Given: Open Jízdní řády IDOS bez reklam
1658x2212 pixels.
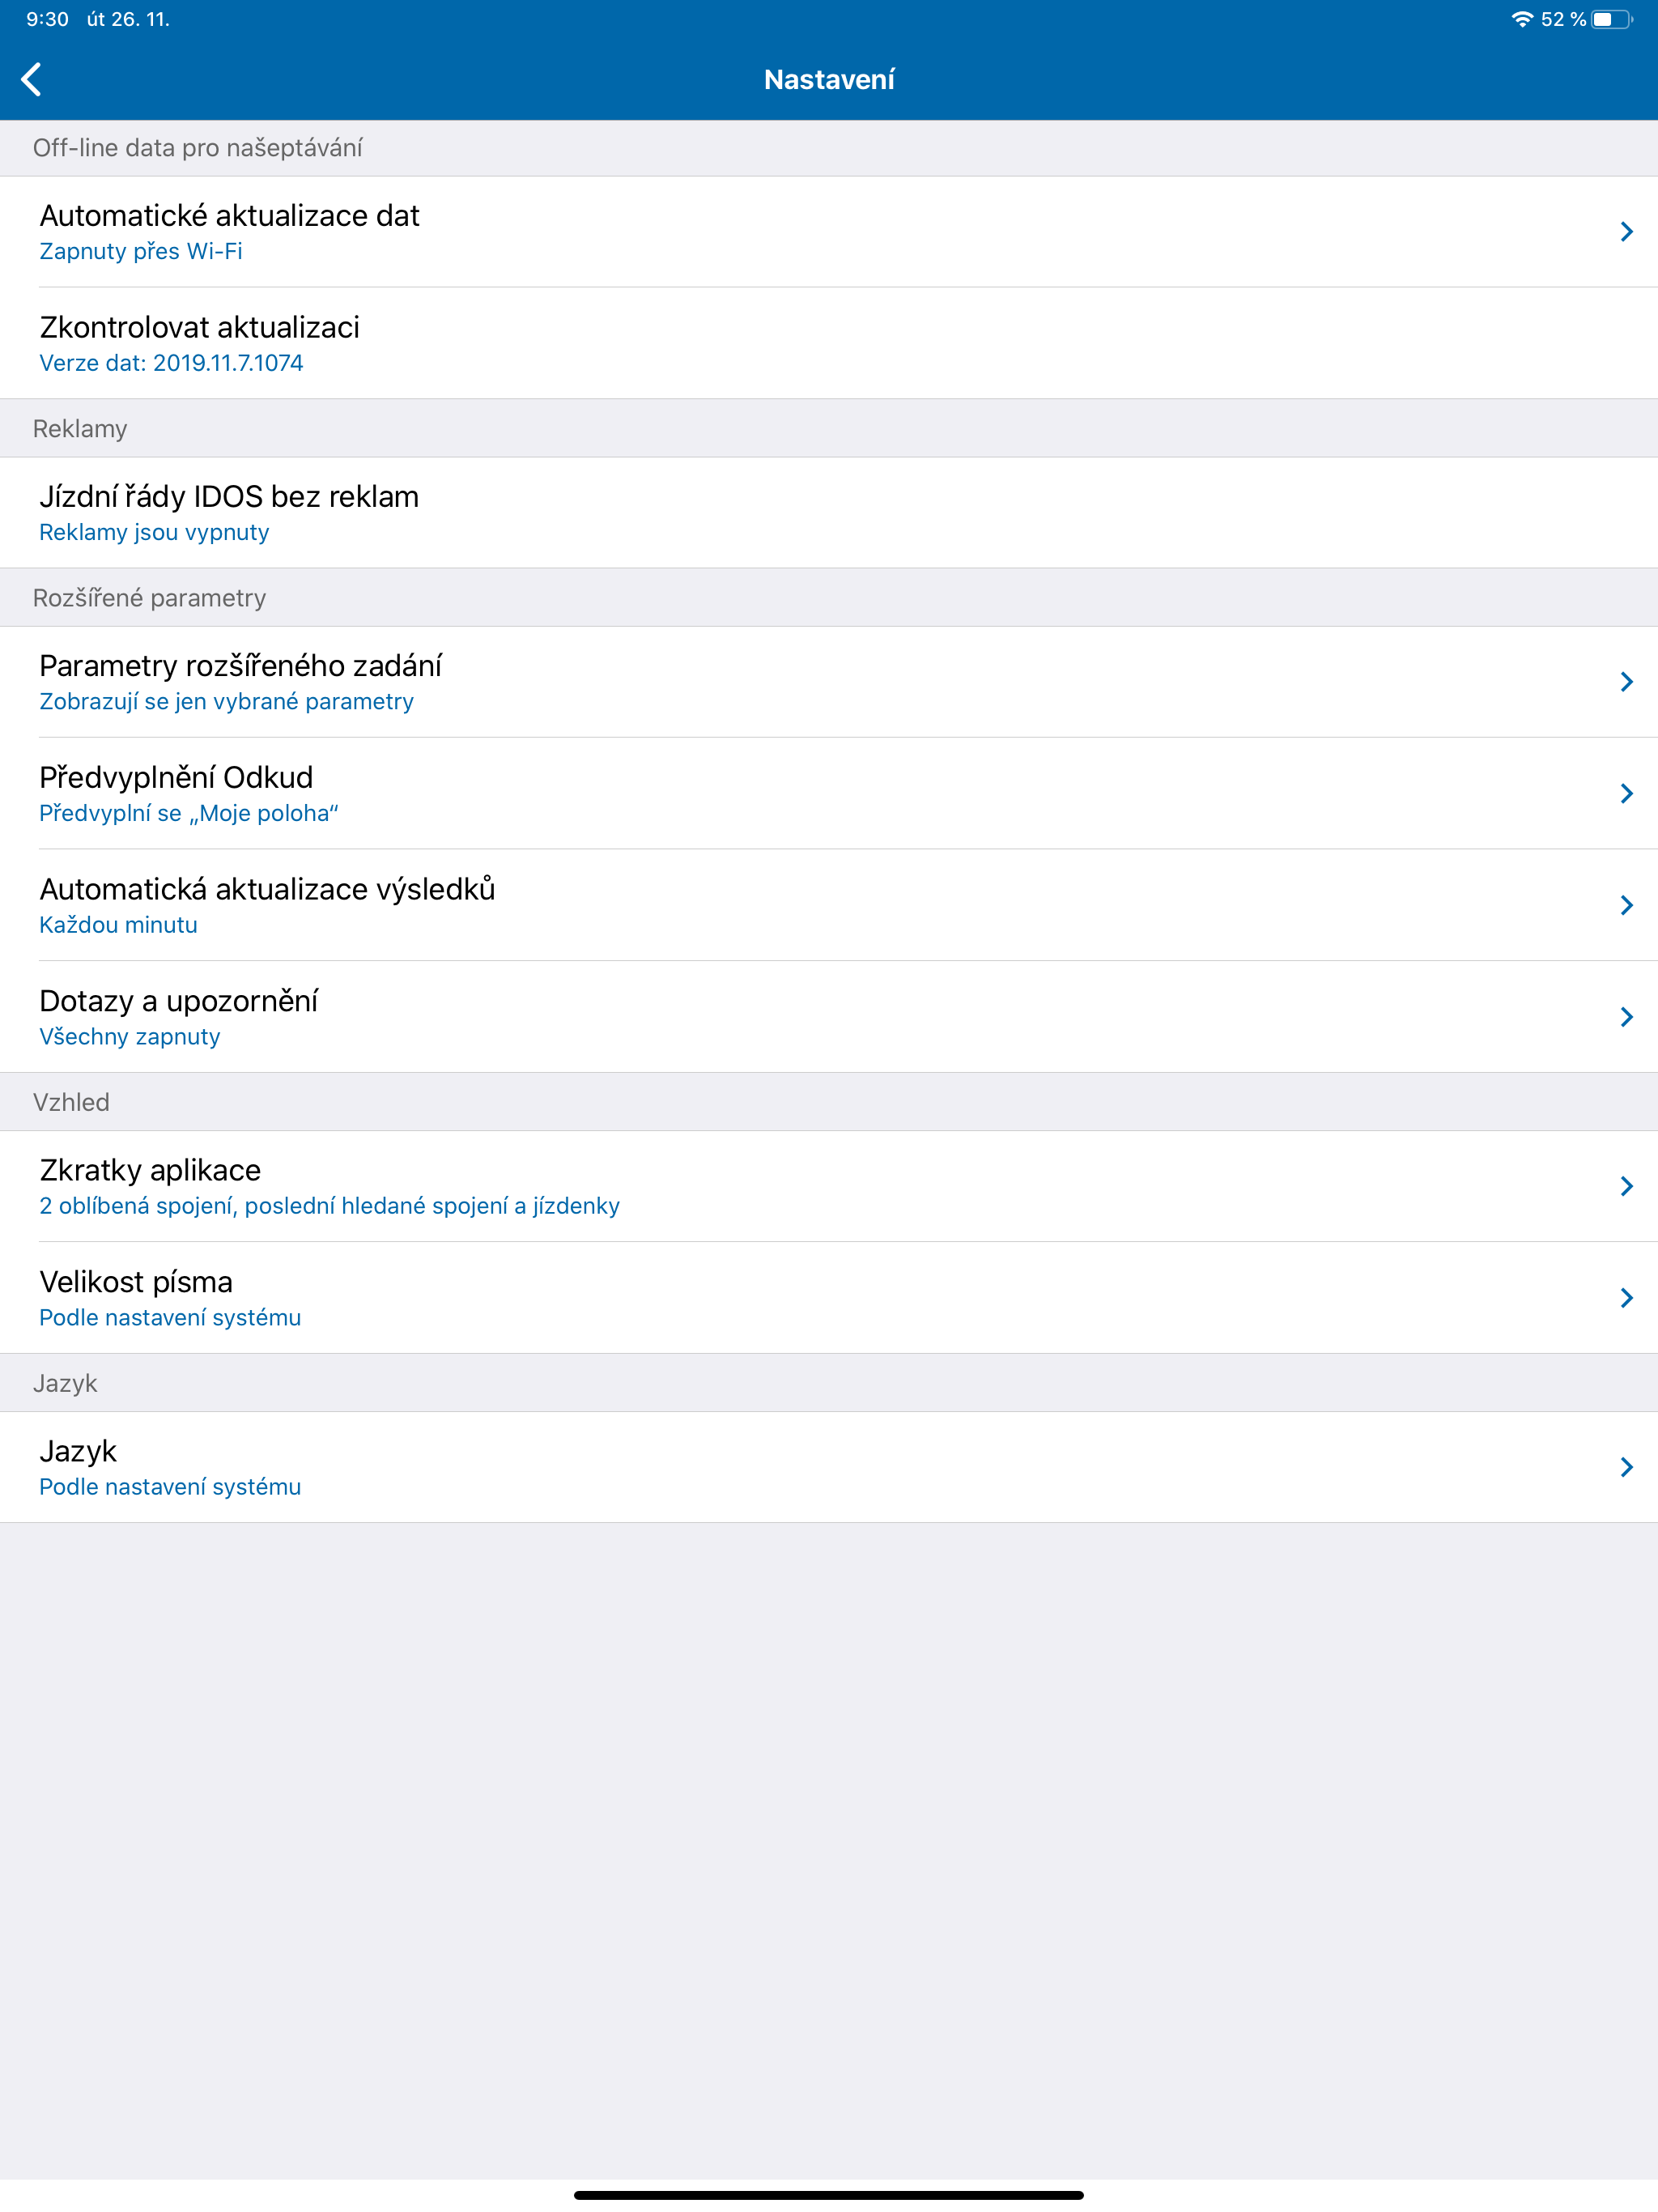Looking at the screenshot, I should tap(829, 513).
